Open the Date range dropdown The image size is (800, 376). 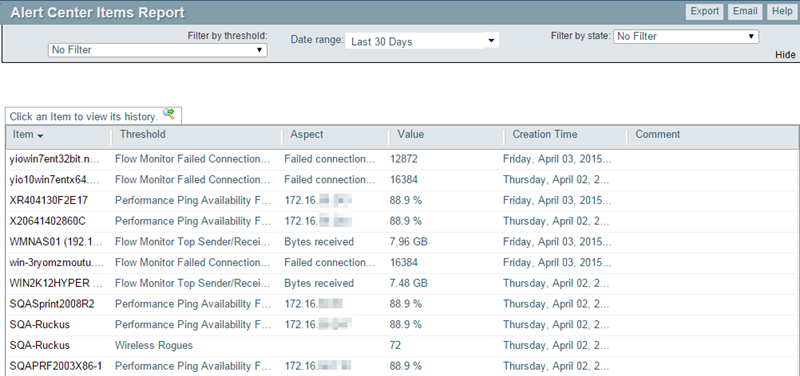(422, 42)
